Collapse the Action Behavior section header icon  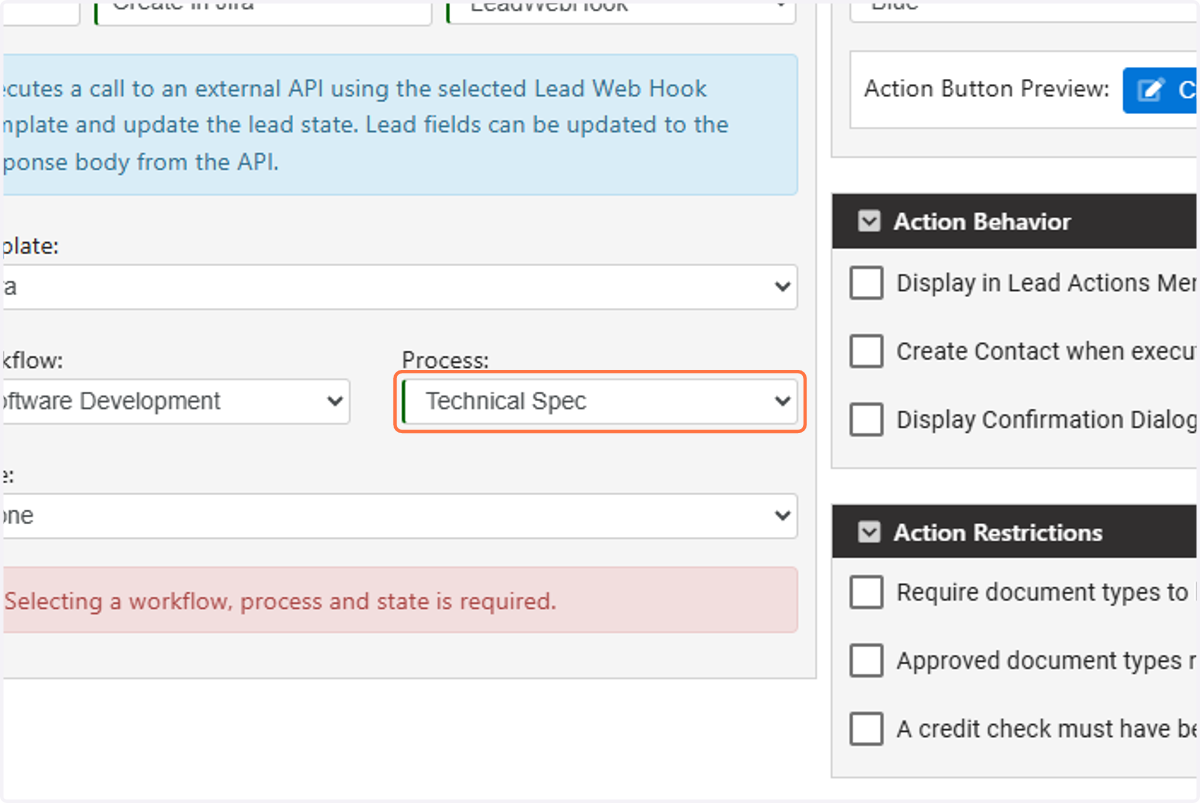point(869,222)
